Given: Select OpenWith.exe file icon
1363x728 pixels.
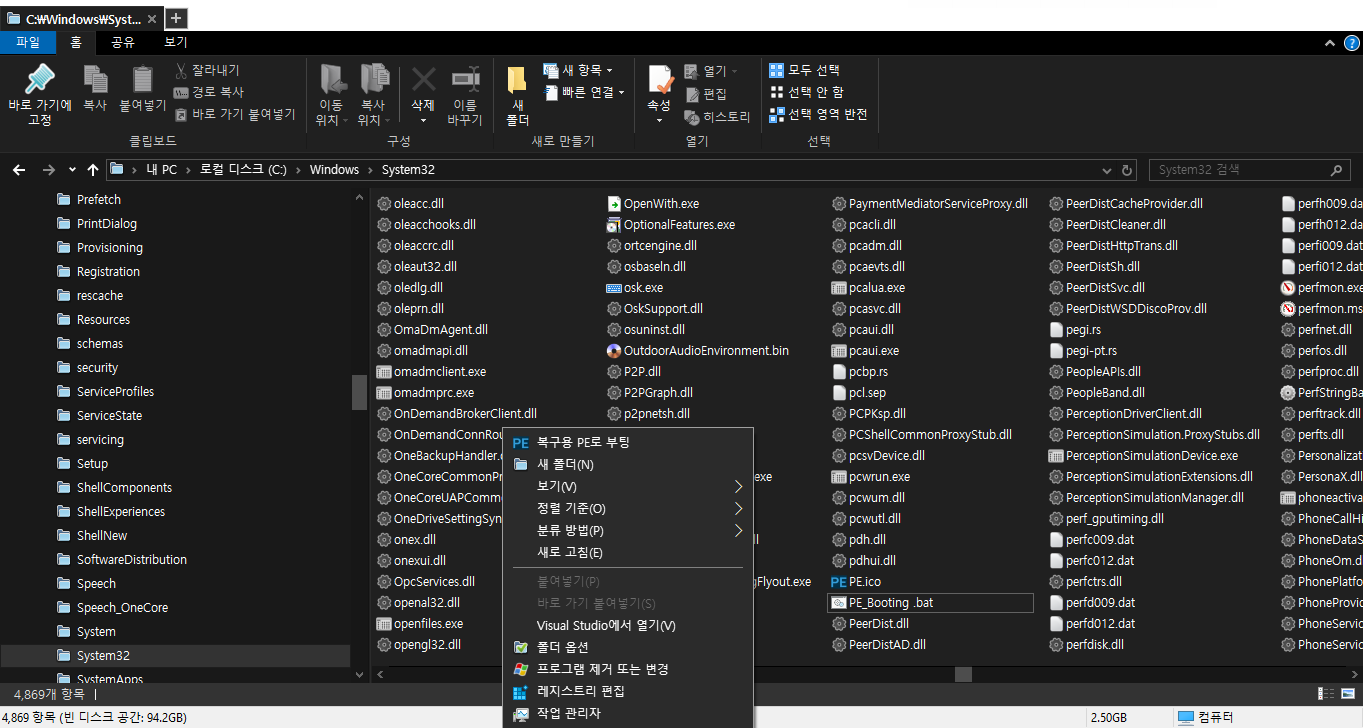Looking at the screenshot, I should 614,203.
